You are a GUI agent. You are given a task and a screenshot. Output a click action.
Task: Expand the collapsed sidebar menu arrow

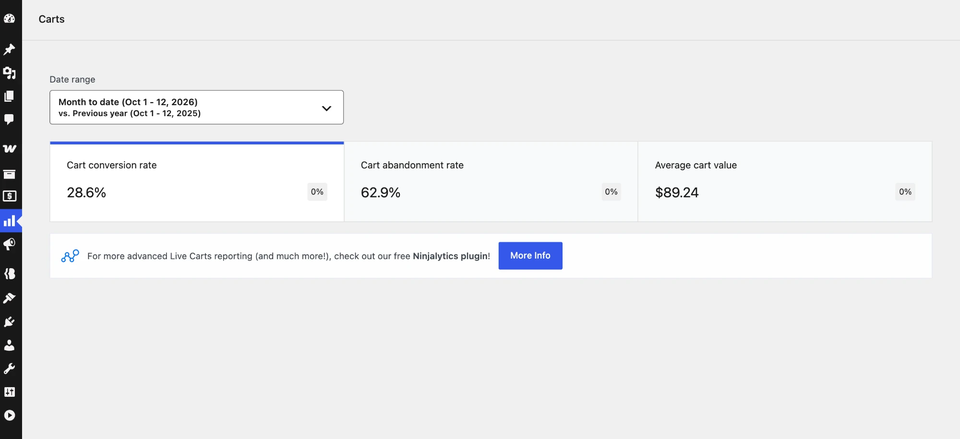coord(9,415)
